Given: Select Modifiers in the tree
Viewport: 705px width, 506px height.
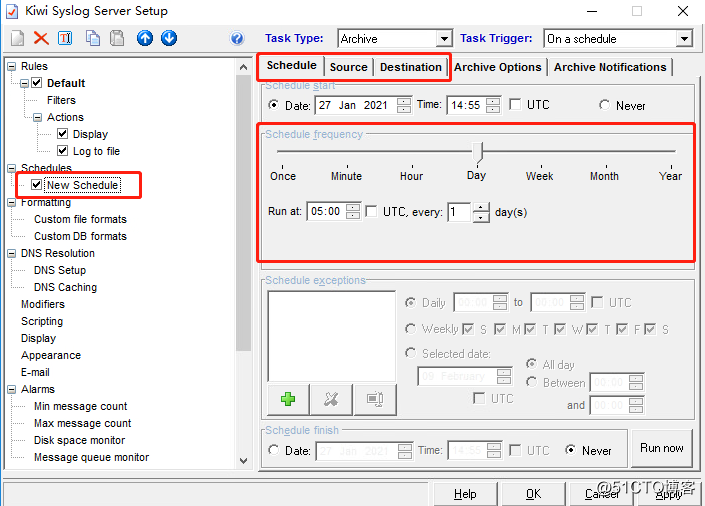Looking at the screenshot, I should pos(43,304).
